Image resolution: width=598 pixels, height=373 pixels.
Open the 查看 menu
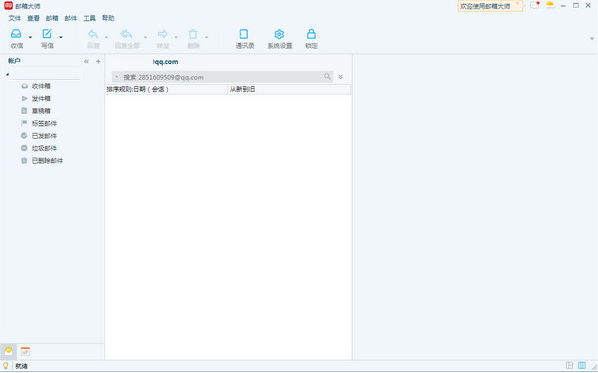[x=33, y=18]
